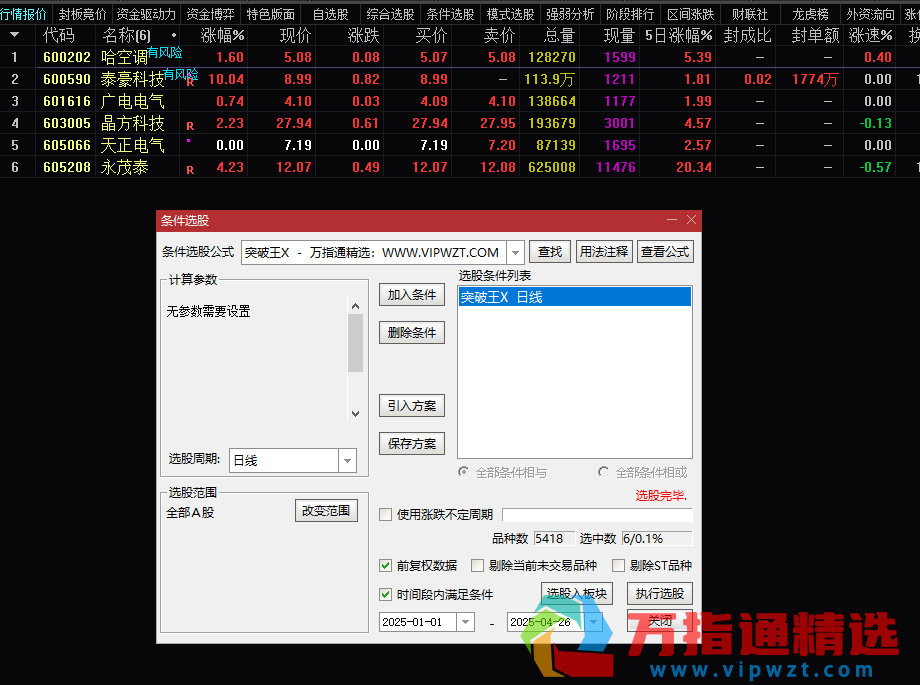The width and height of the screenshot is (920, 685).
Task: Uncheck the 前复权数据 checkbox
Action: pos(386,565)
